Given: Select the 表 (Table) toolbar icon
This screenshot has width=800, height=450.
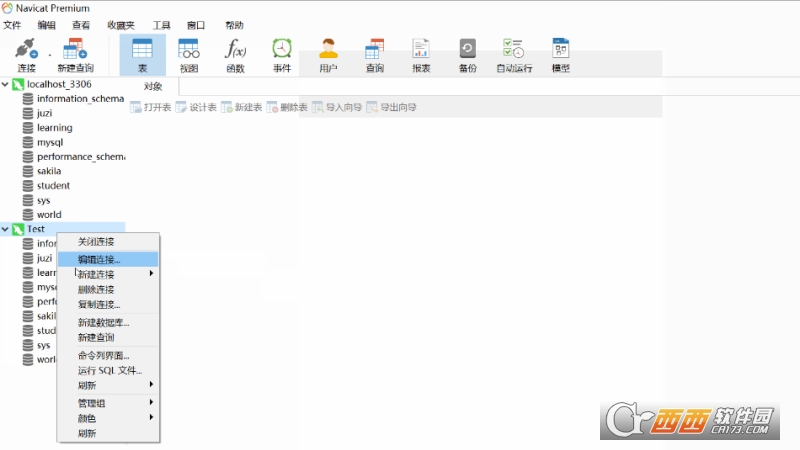Looking at the screenshot, I should [142, 49].
